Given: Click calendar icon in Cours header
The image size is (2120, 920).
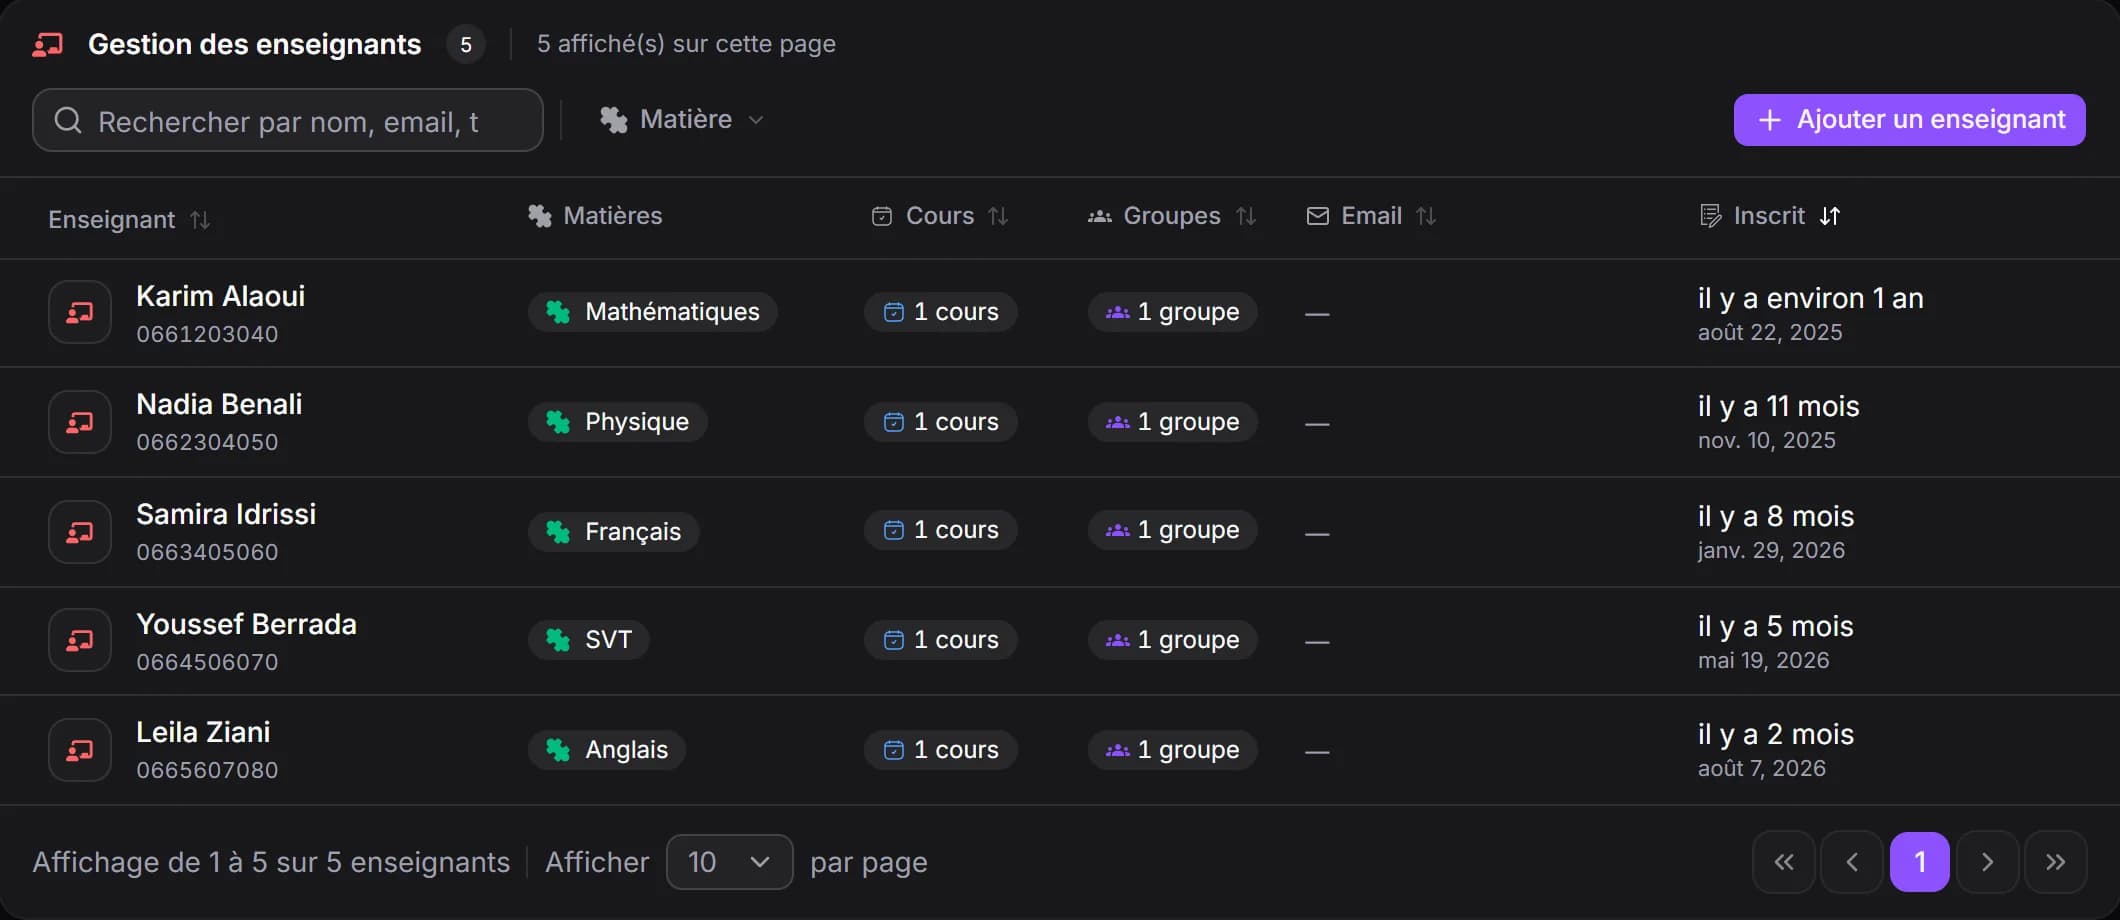Looking at the screenshot, I should pos(882,216).
